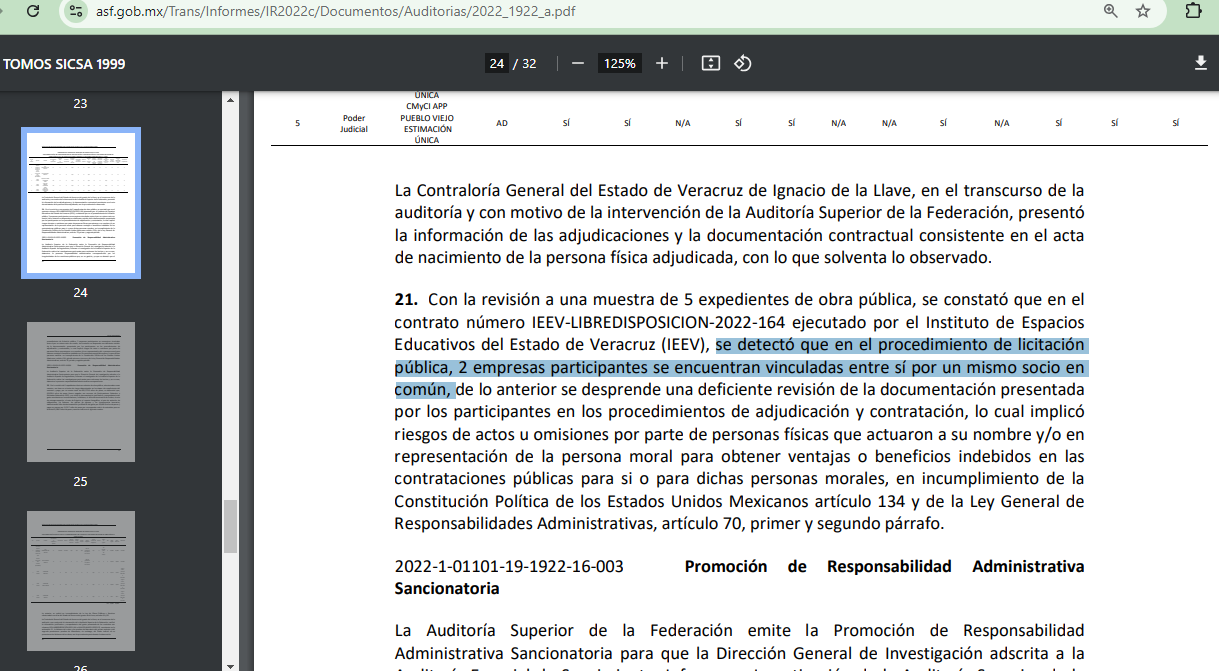Image resolution: width=1219 pixels, height=671 pixels.
Task: Click paragraph number '21.'
Action: point(405,299)
